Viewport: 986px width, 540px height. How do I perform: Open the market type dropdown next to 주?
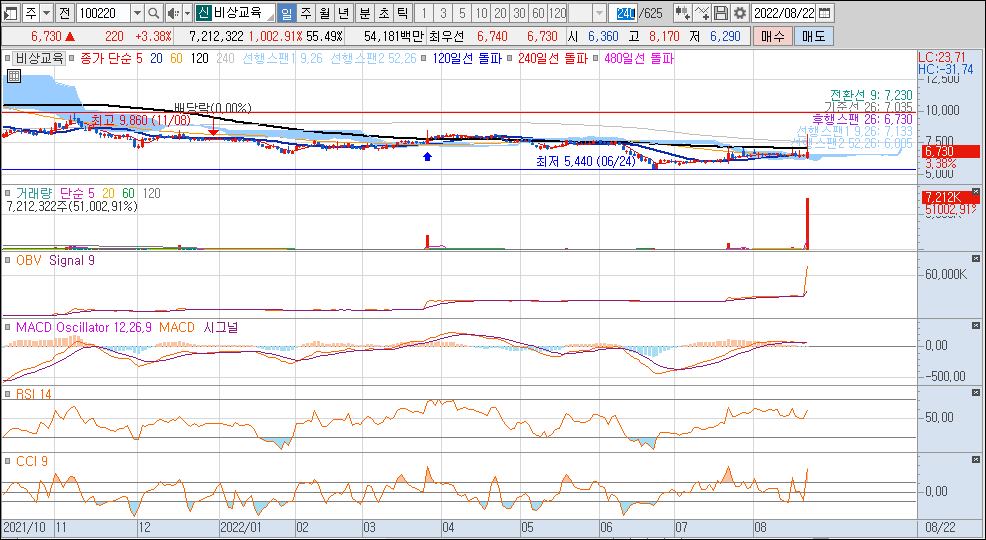point(47,13)
